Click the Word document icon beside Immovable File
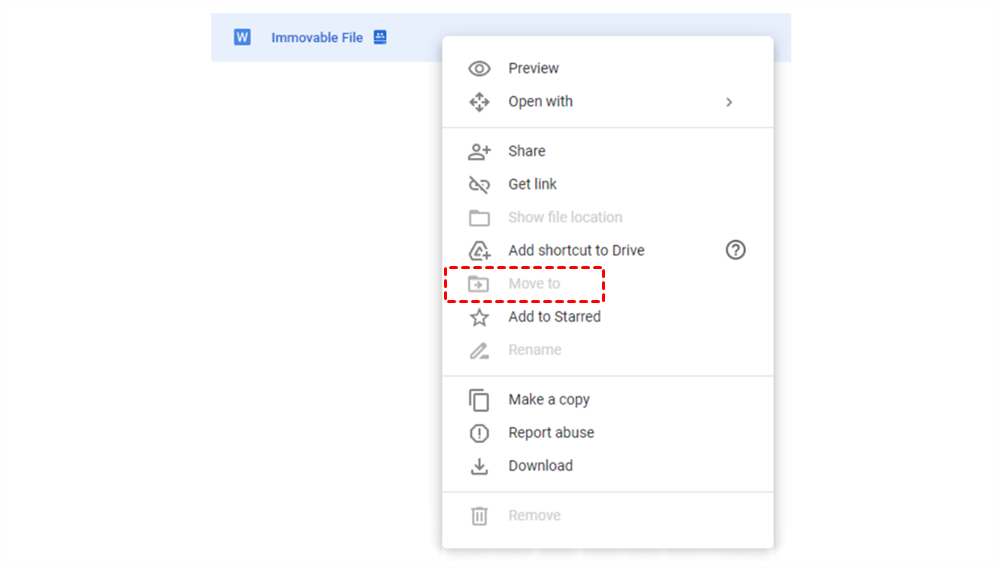 pyautogui.click(x=242, y=38)
